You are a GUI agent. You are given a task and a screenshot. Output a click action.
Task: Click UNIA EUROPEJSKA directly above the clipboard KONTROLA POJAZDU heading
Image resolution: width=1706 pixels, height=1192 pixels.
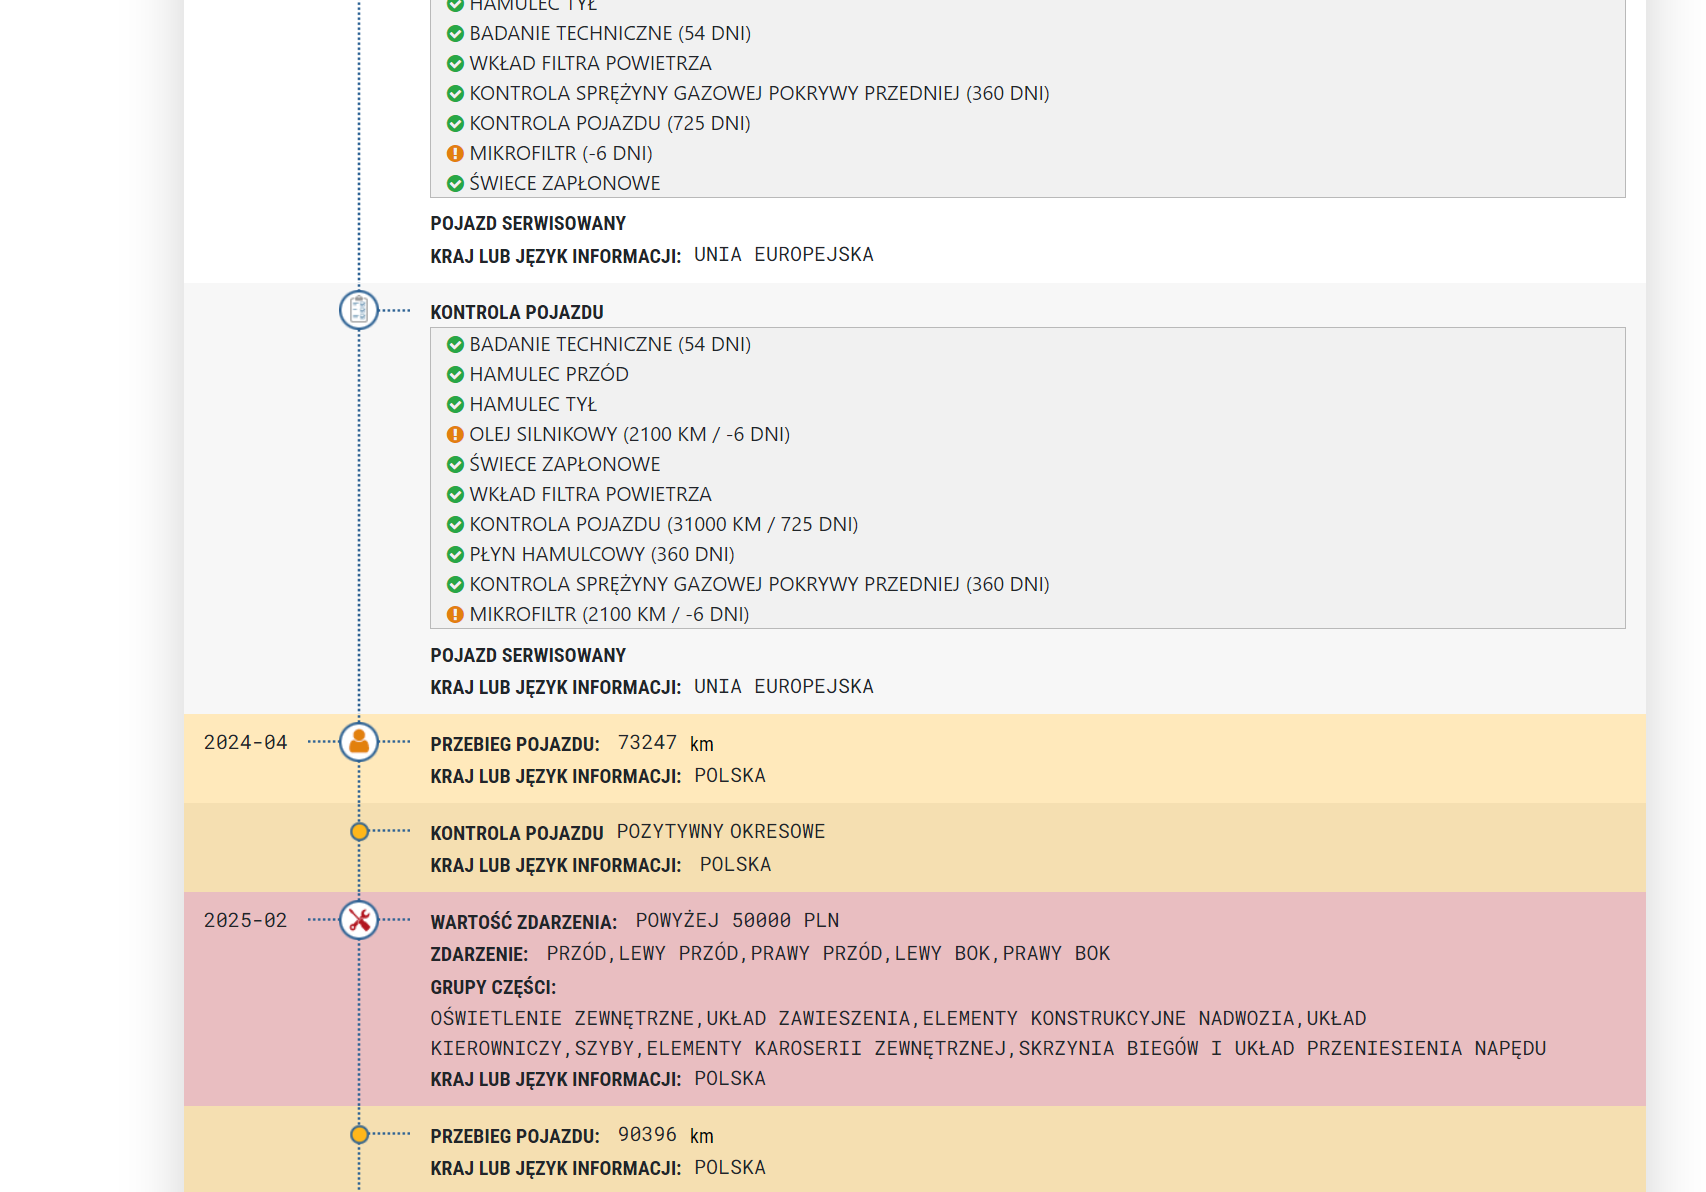click(x=784, y=255)
